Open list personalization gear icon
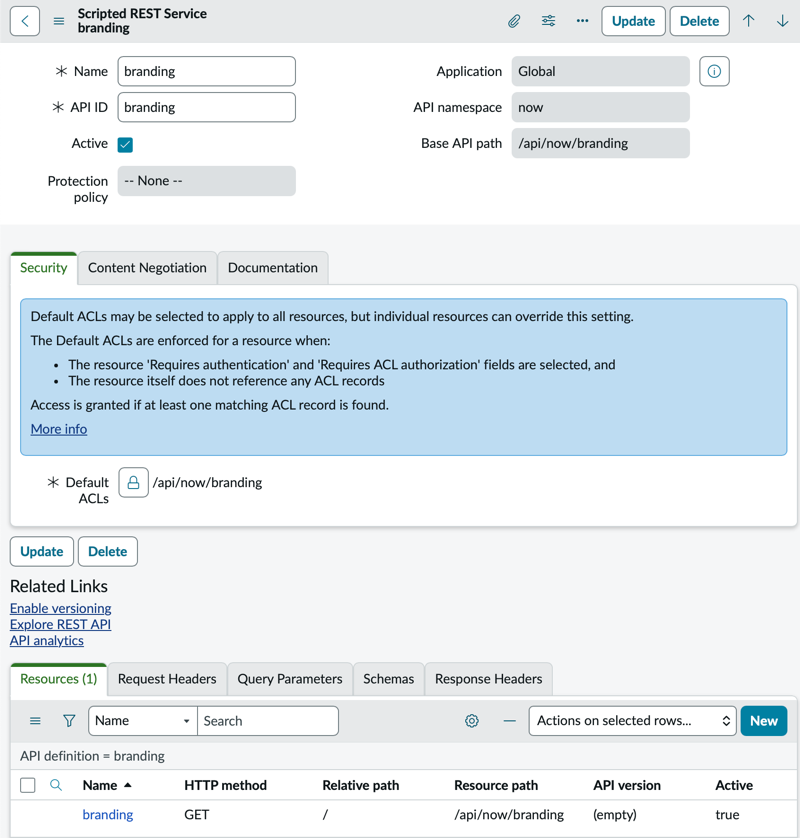The image size is (800, 838). click(x=471, y=721)
